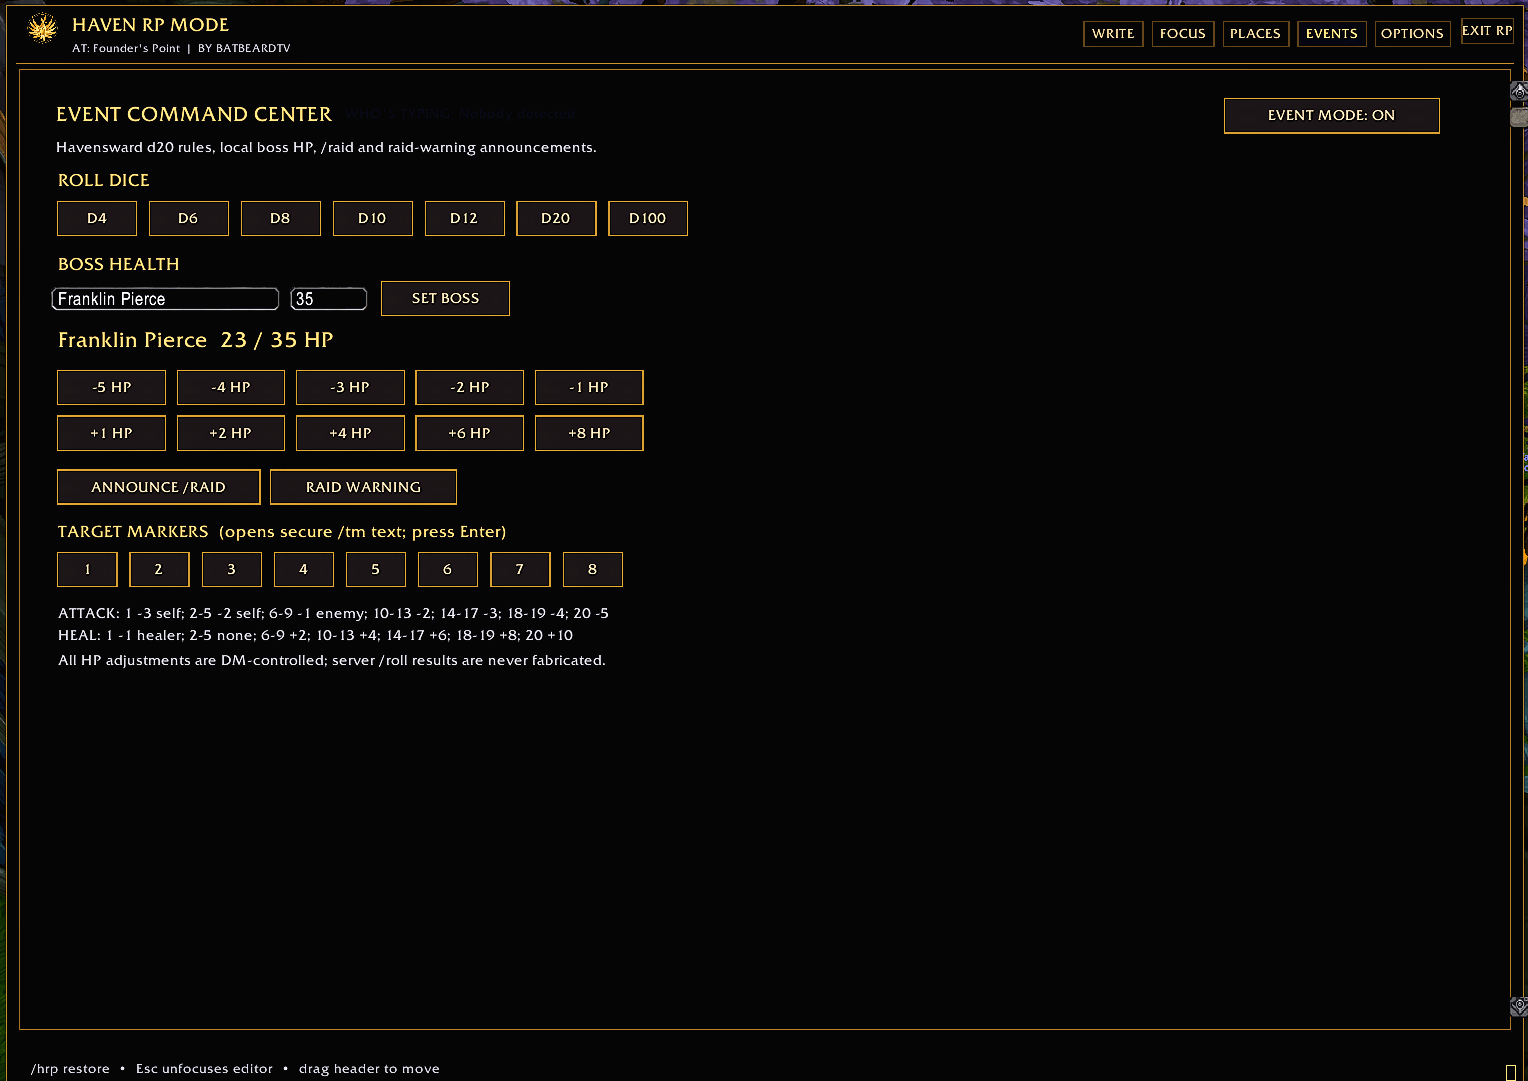Screen dimensions: 1528x1081
Task: Subtract 2 HP from boss
Action: point(469,387)
